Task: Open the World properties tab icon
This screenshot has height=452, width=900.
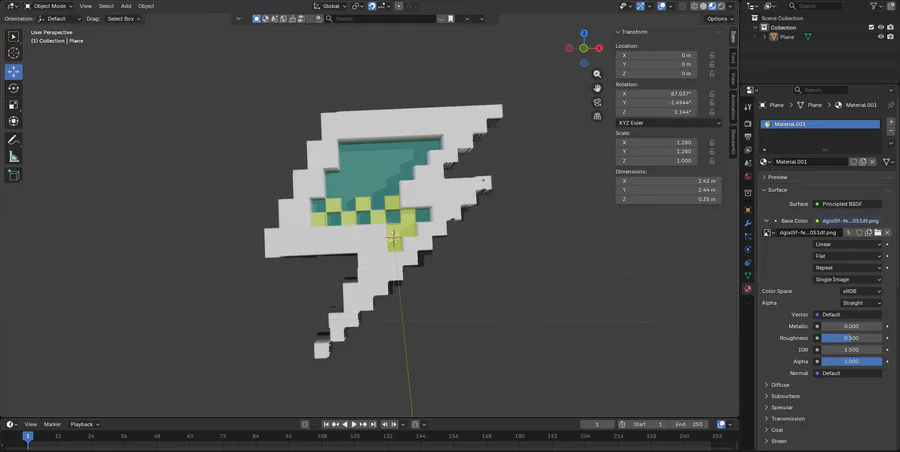Action: (748, 176)
